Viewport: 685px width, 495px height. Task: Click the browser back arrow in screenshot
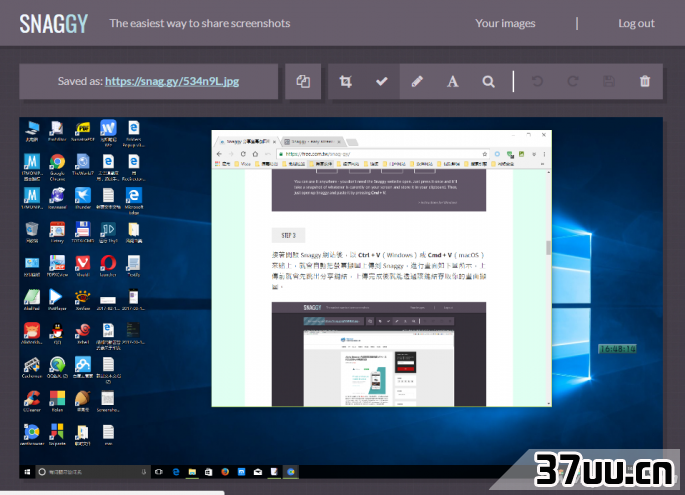tap(219, 154)
